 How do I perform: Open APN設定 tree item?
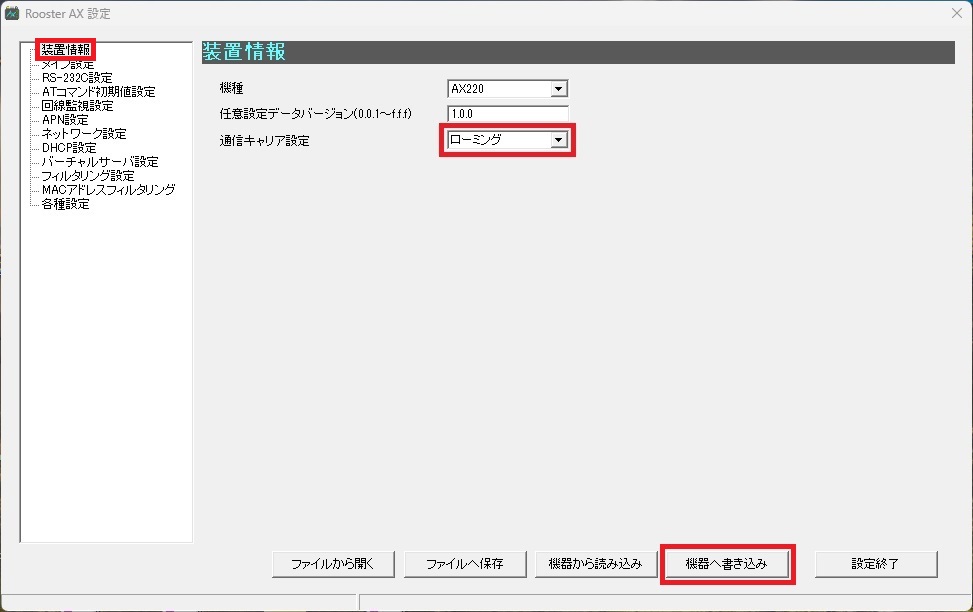point(65,120)
